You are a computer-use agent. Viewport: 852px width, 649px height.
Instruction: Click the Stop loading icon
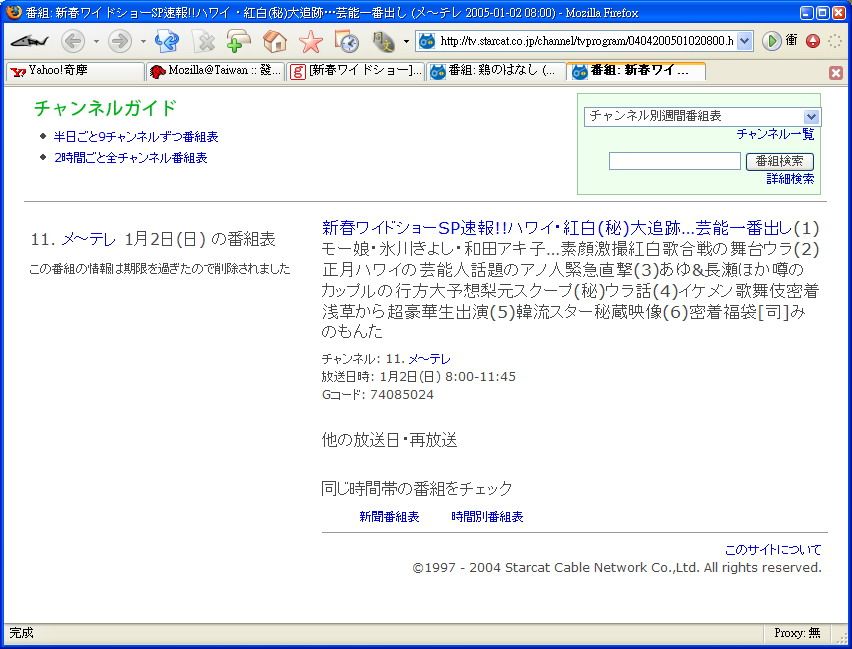pos(204,41)
